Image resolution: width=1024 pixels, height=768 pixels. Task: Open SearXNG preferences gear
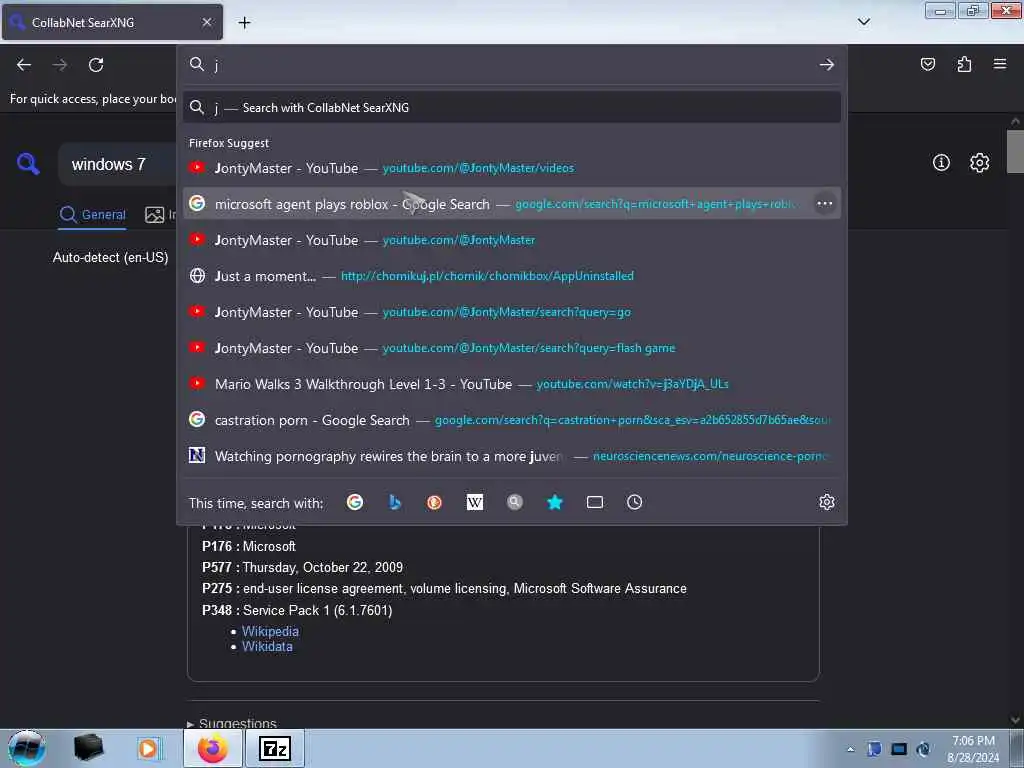coord(979,163)
